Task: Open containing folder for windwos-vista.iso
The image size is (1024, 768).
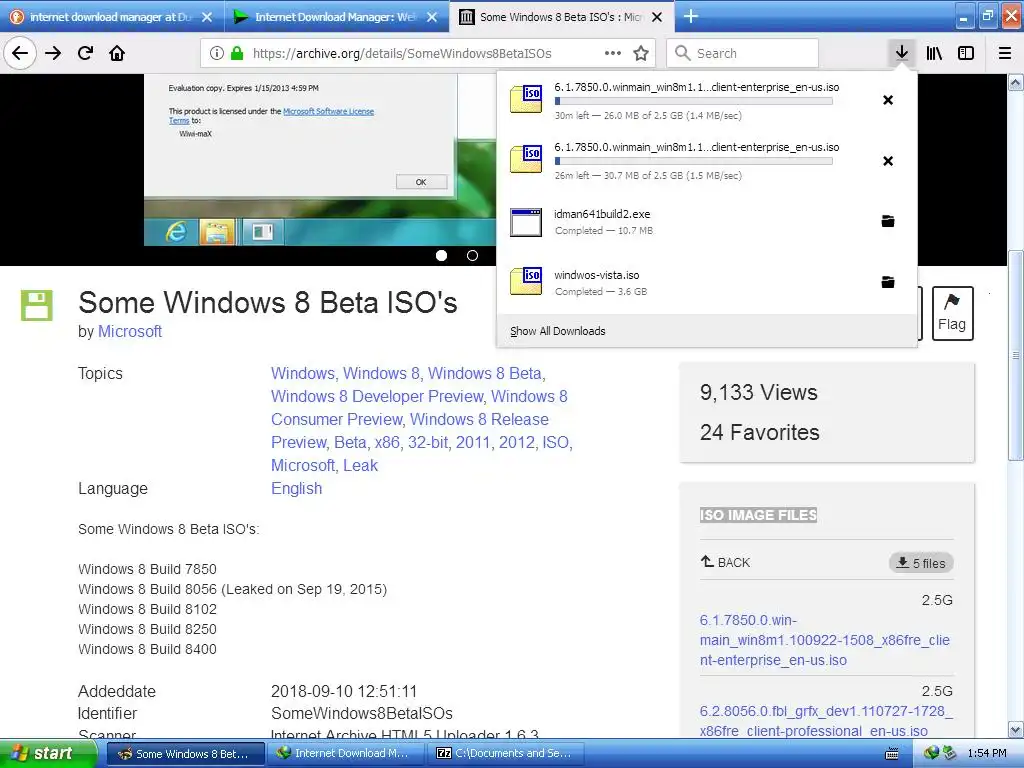Action: (888, 281)
